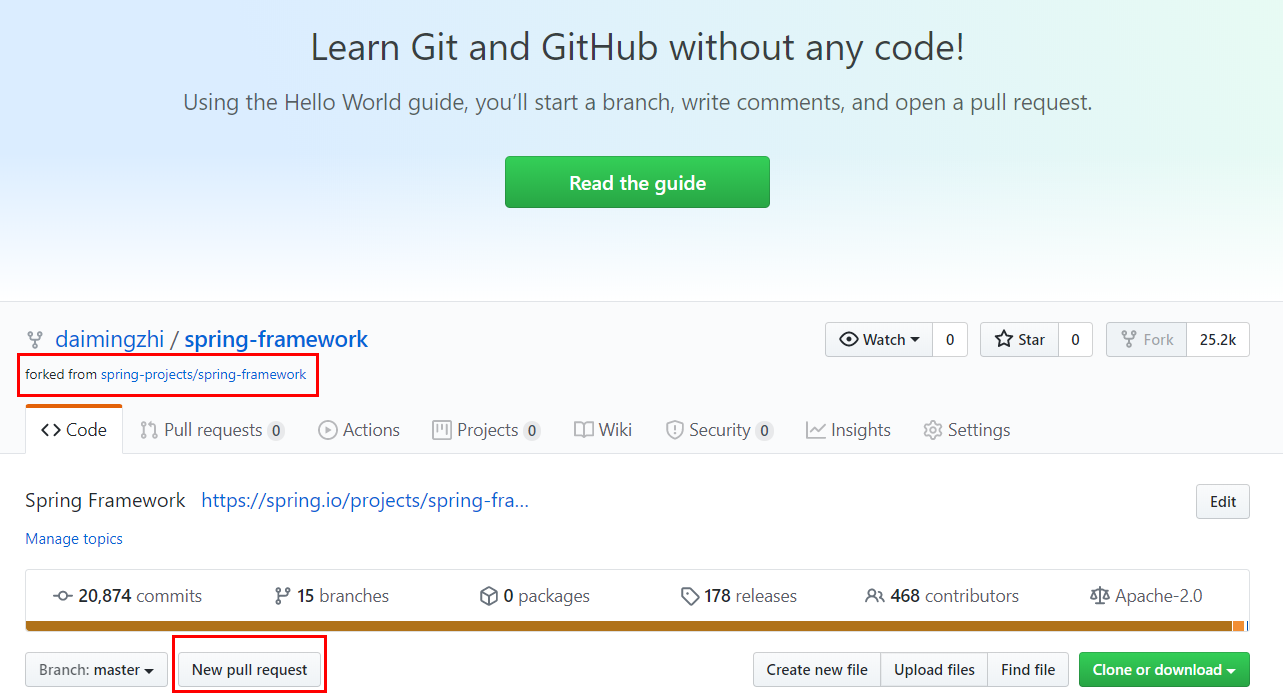Edit the repository description
This screenshot has width=1283, height=696.
pyautogui.click(x=1223, y=502)
